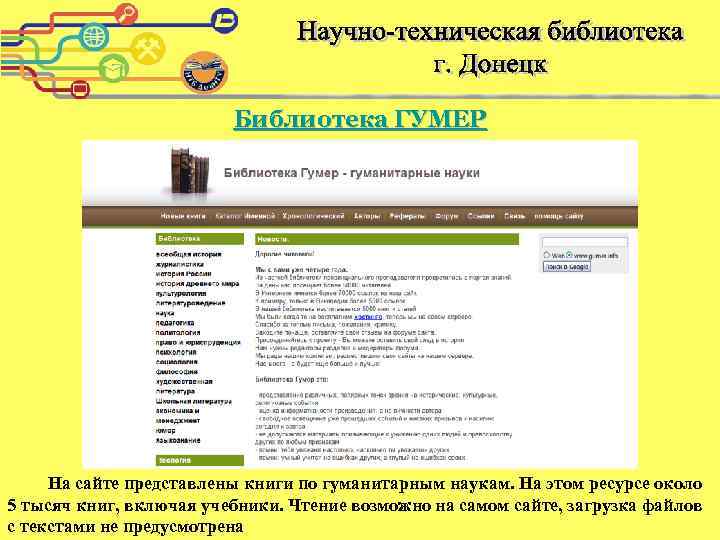
Task: Open the Хронологический catalog menu item
Action: [x=313, y=216]
